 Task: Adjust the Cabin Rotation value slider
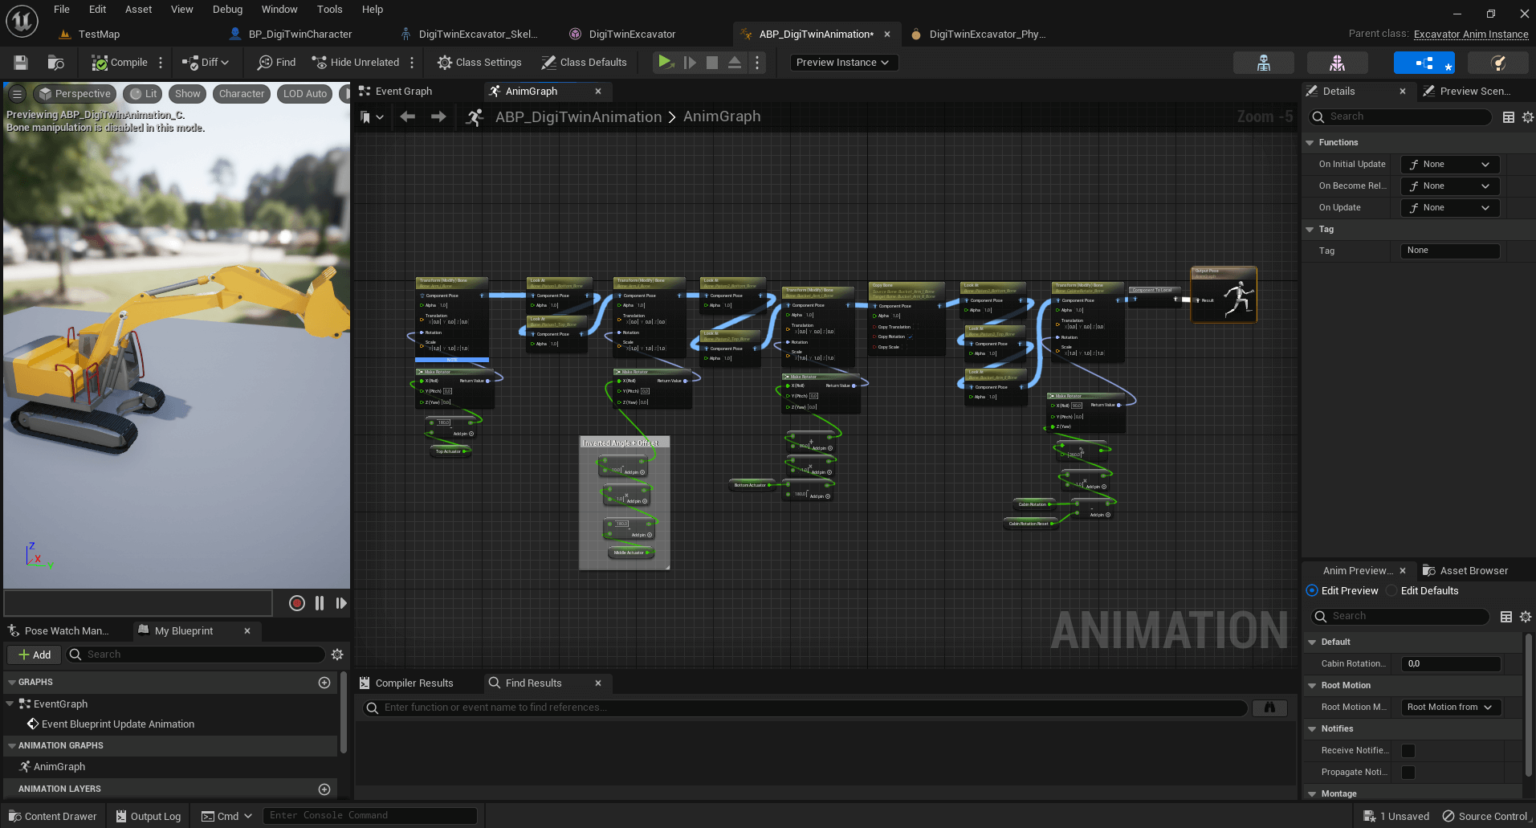(1451, 663)
